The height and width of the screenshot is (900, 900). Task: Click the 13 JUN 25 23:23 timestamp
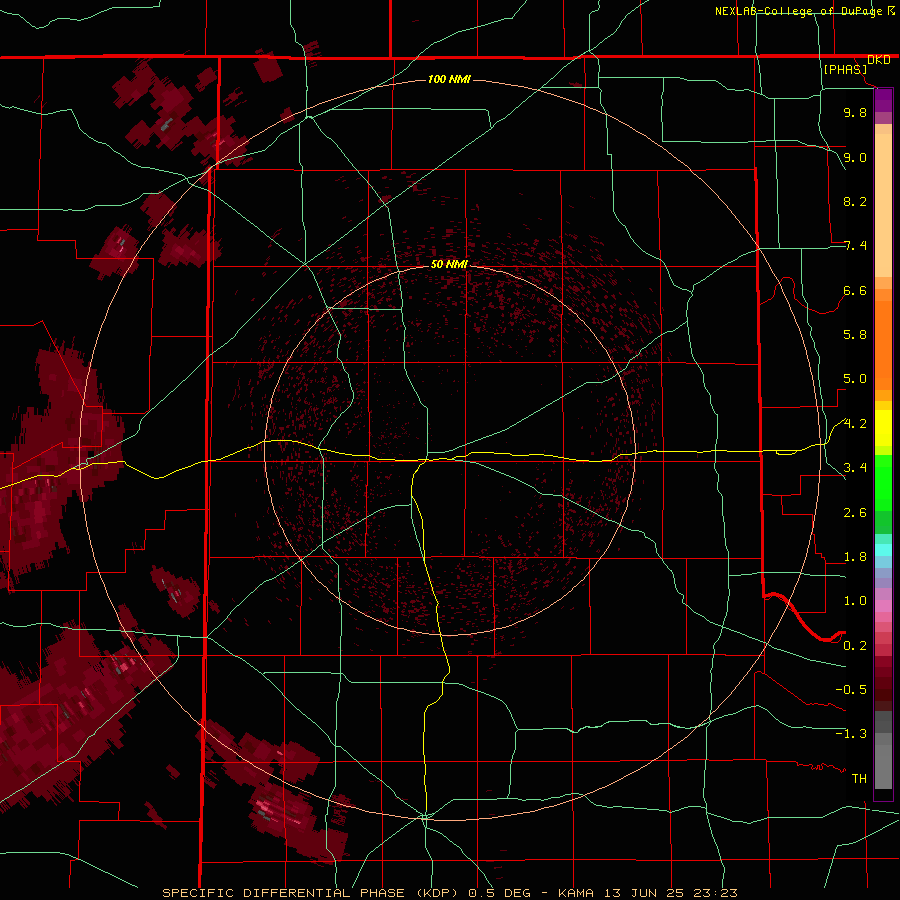[x=670, y=893]
